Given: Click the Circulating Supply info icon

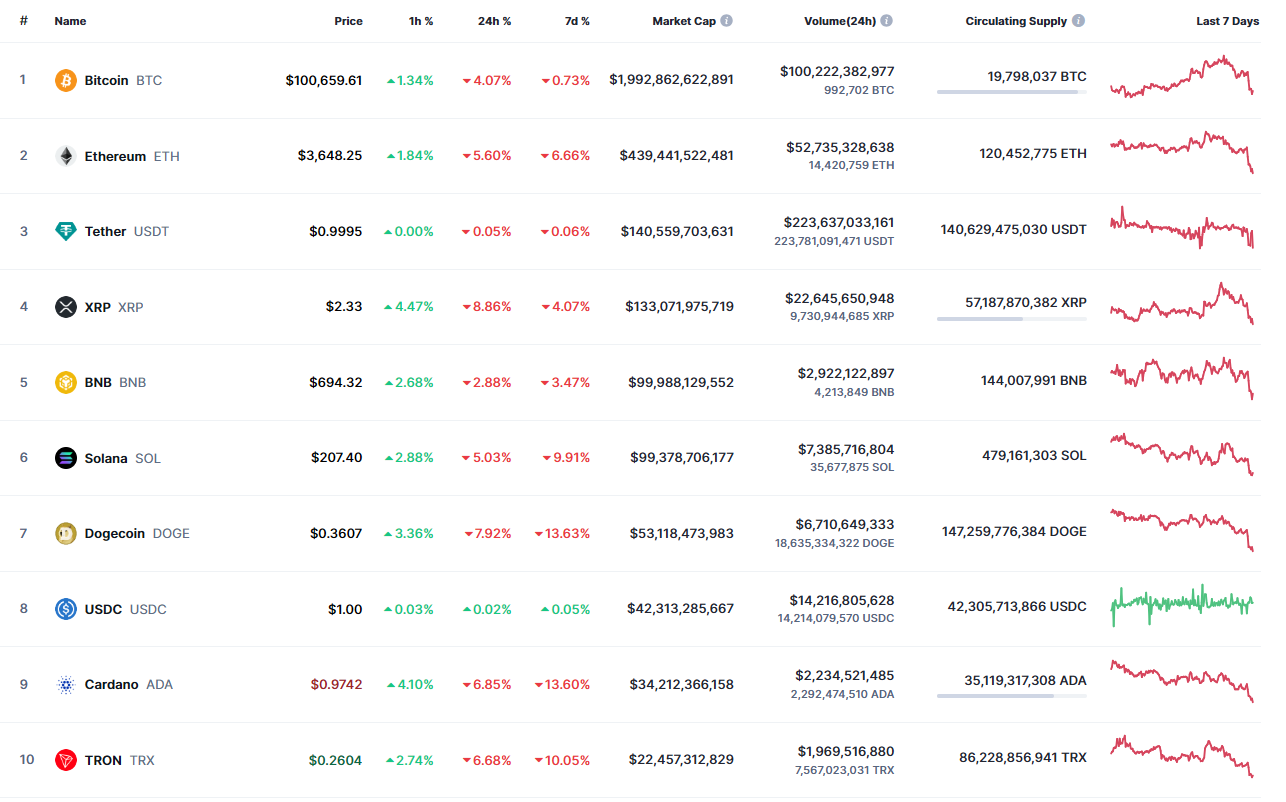Looking at the screenshot, I should tap(1079, 21).
